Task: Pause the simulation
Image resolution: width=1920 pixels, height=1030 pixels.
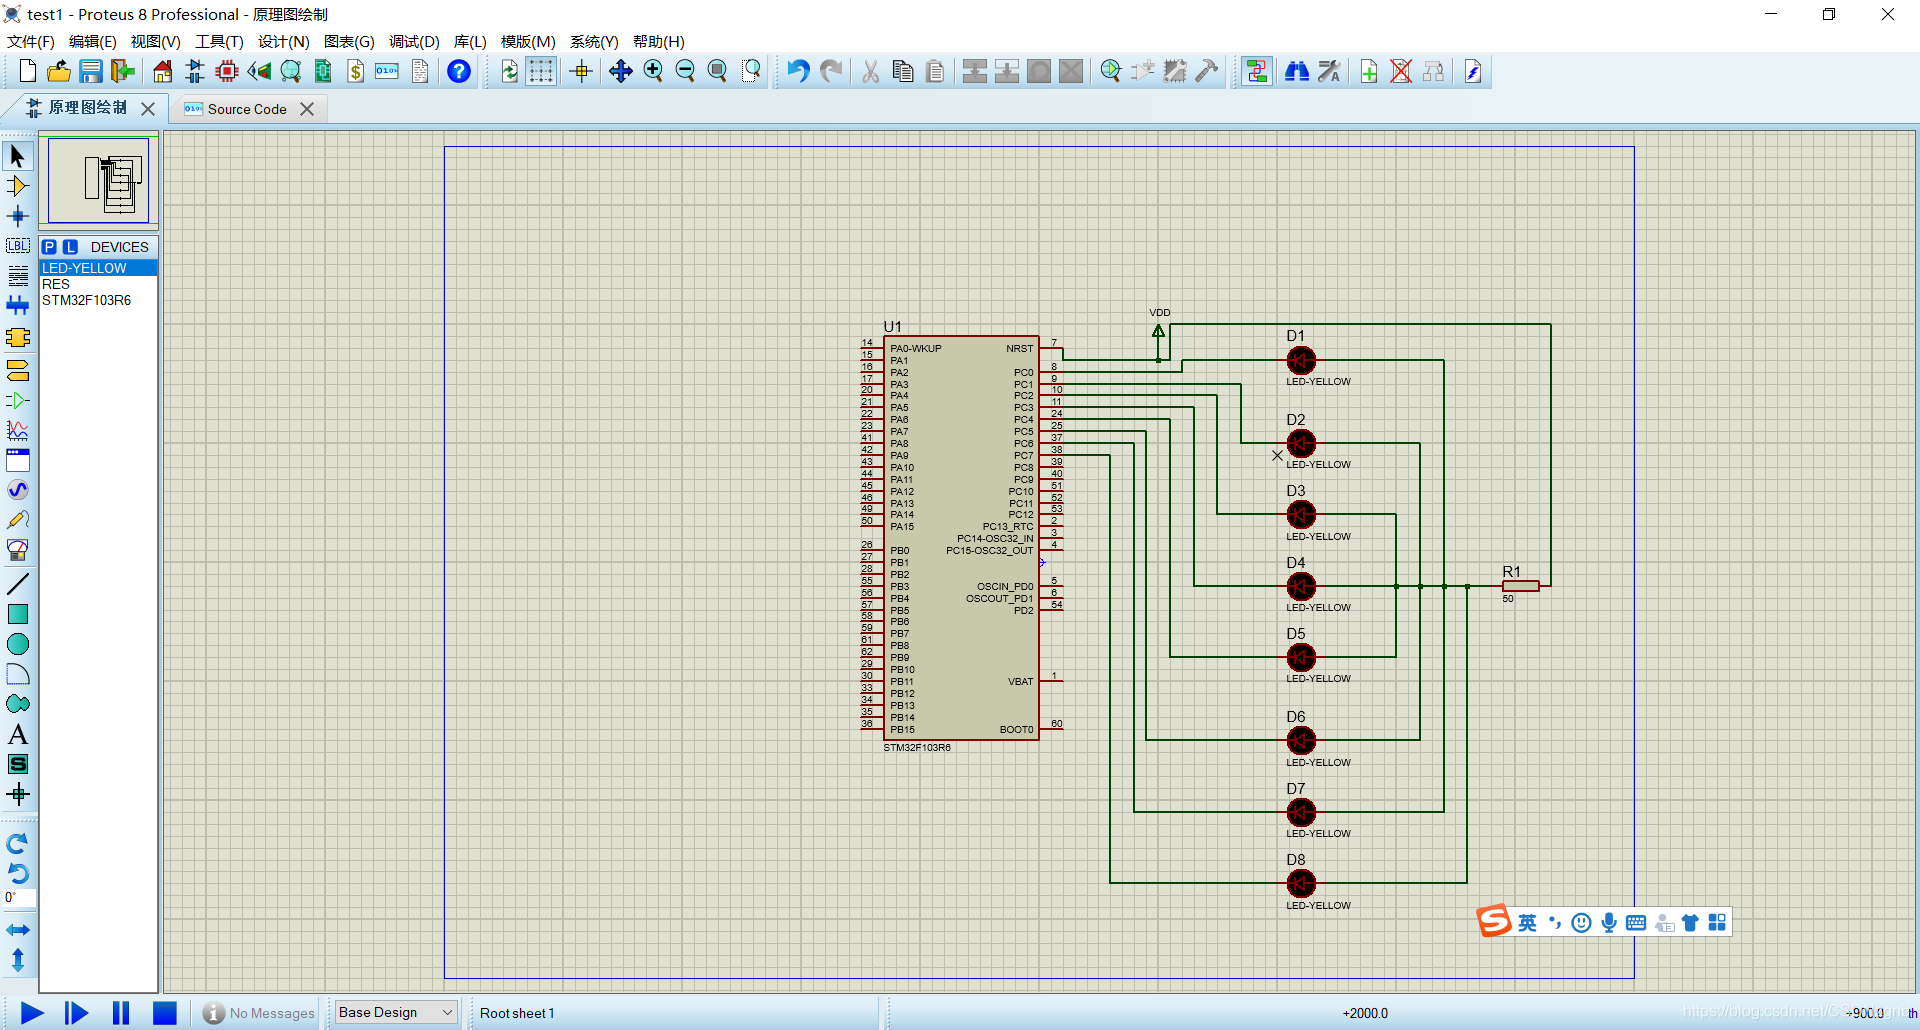Action: (121, 1013)
